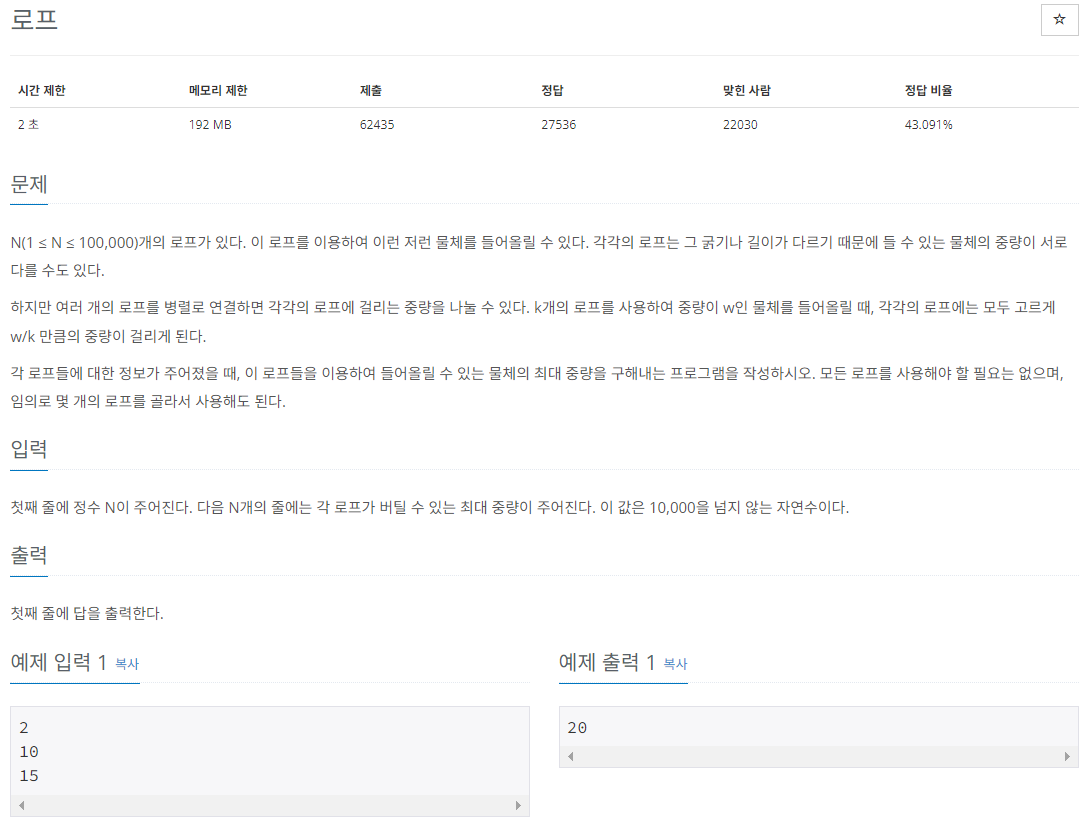Click the 43.091% accuracy value
This screenshot has height=826, width=1083.
coord(928,124)
